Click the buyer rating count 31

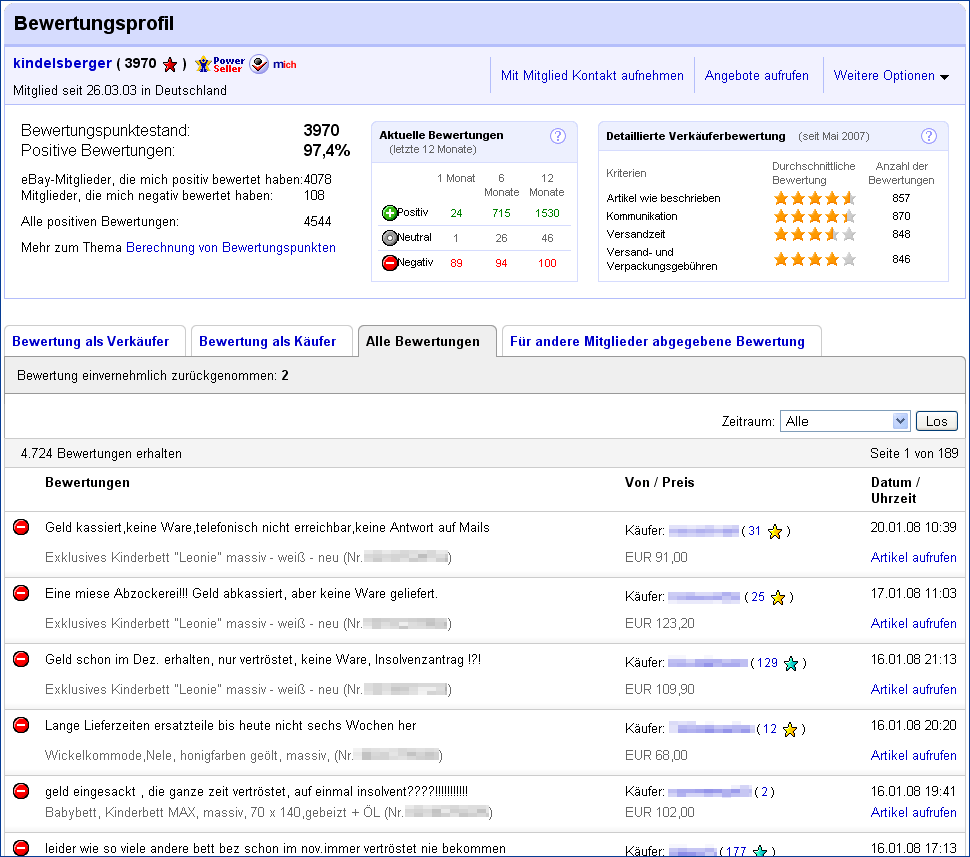tap(754, 531)
